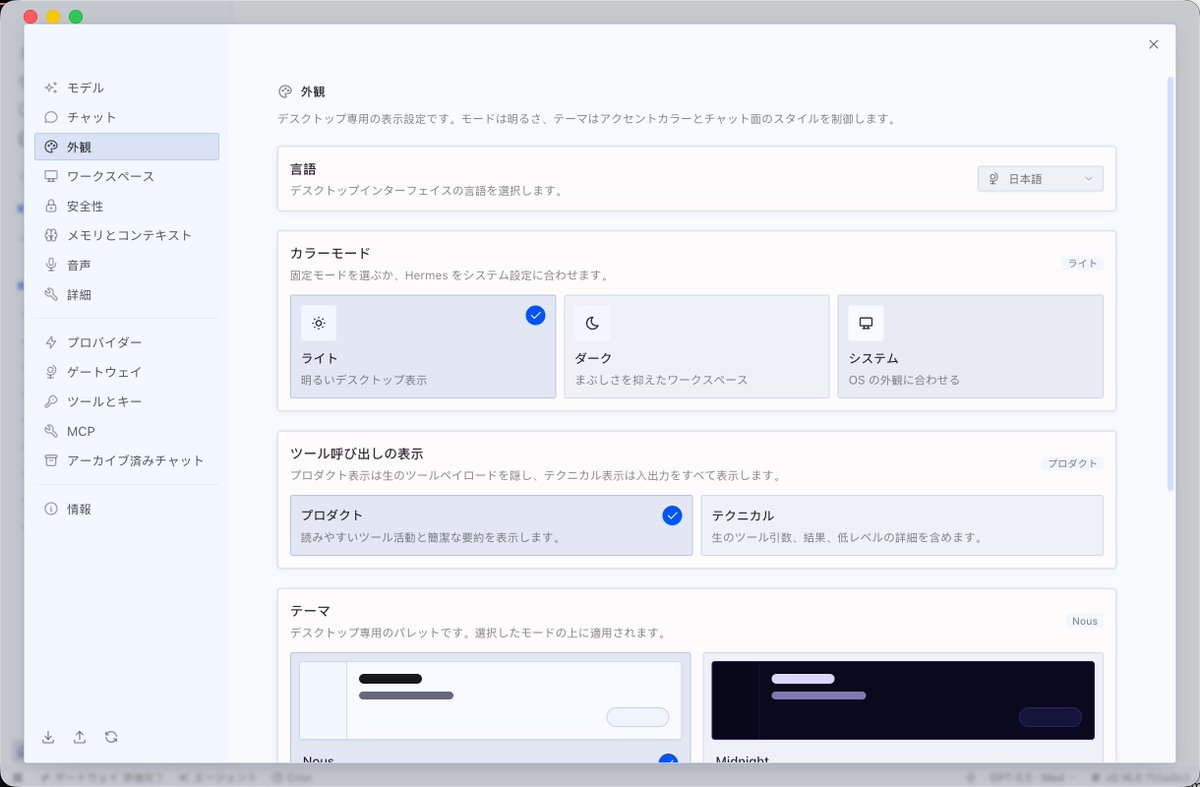Image resolution: width=1200 pixels, height=787 pixels.
Task: Go to ゲートウェイ in the sidebar
Action: (x=126, y=372)
